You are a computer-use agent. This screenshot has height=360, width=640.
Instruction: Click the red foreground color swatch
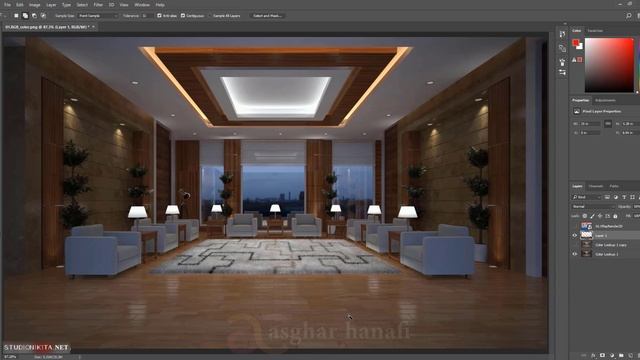(576, 42)
